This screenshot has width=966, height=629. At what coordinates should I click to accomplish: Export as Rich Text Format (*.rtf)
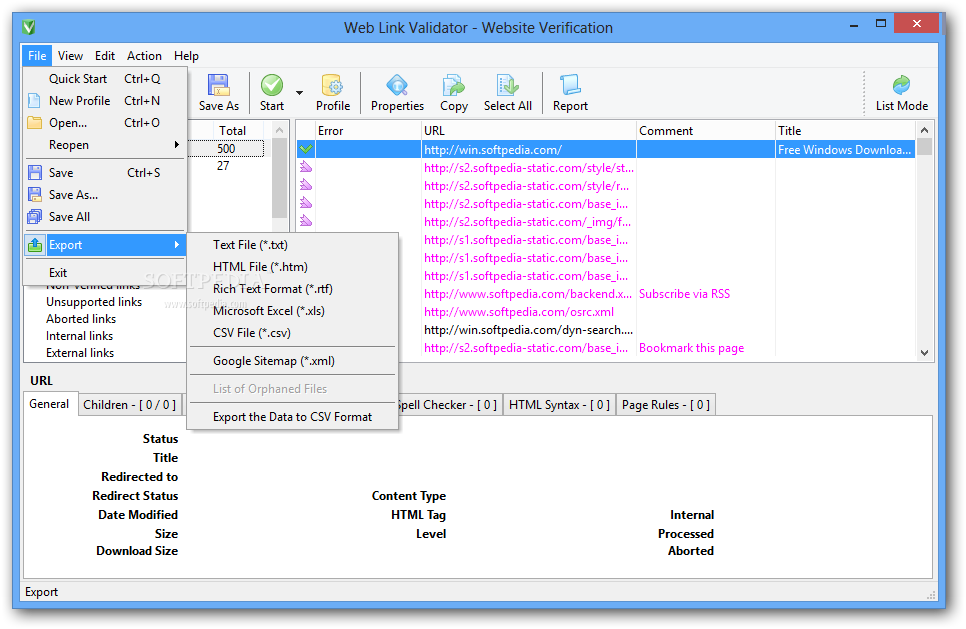click(x=293, y=289)
